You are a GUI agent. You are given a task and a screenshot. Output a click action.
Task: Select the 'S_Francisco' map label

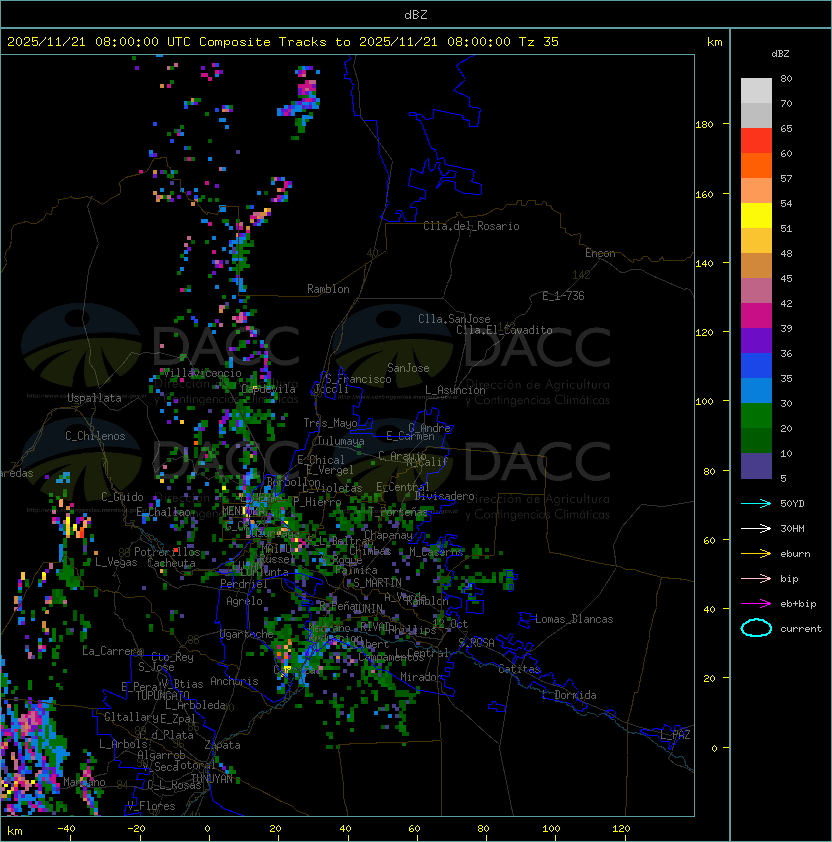pos(358,379)
